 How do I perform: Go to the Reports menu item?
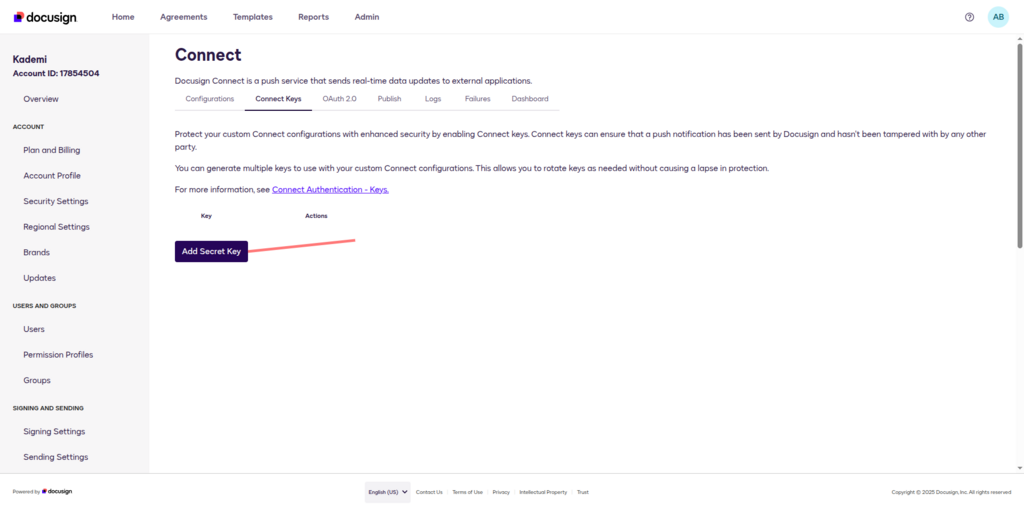[x=313, y=17]
